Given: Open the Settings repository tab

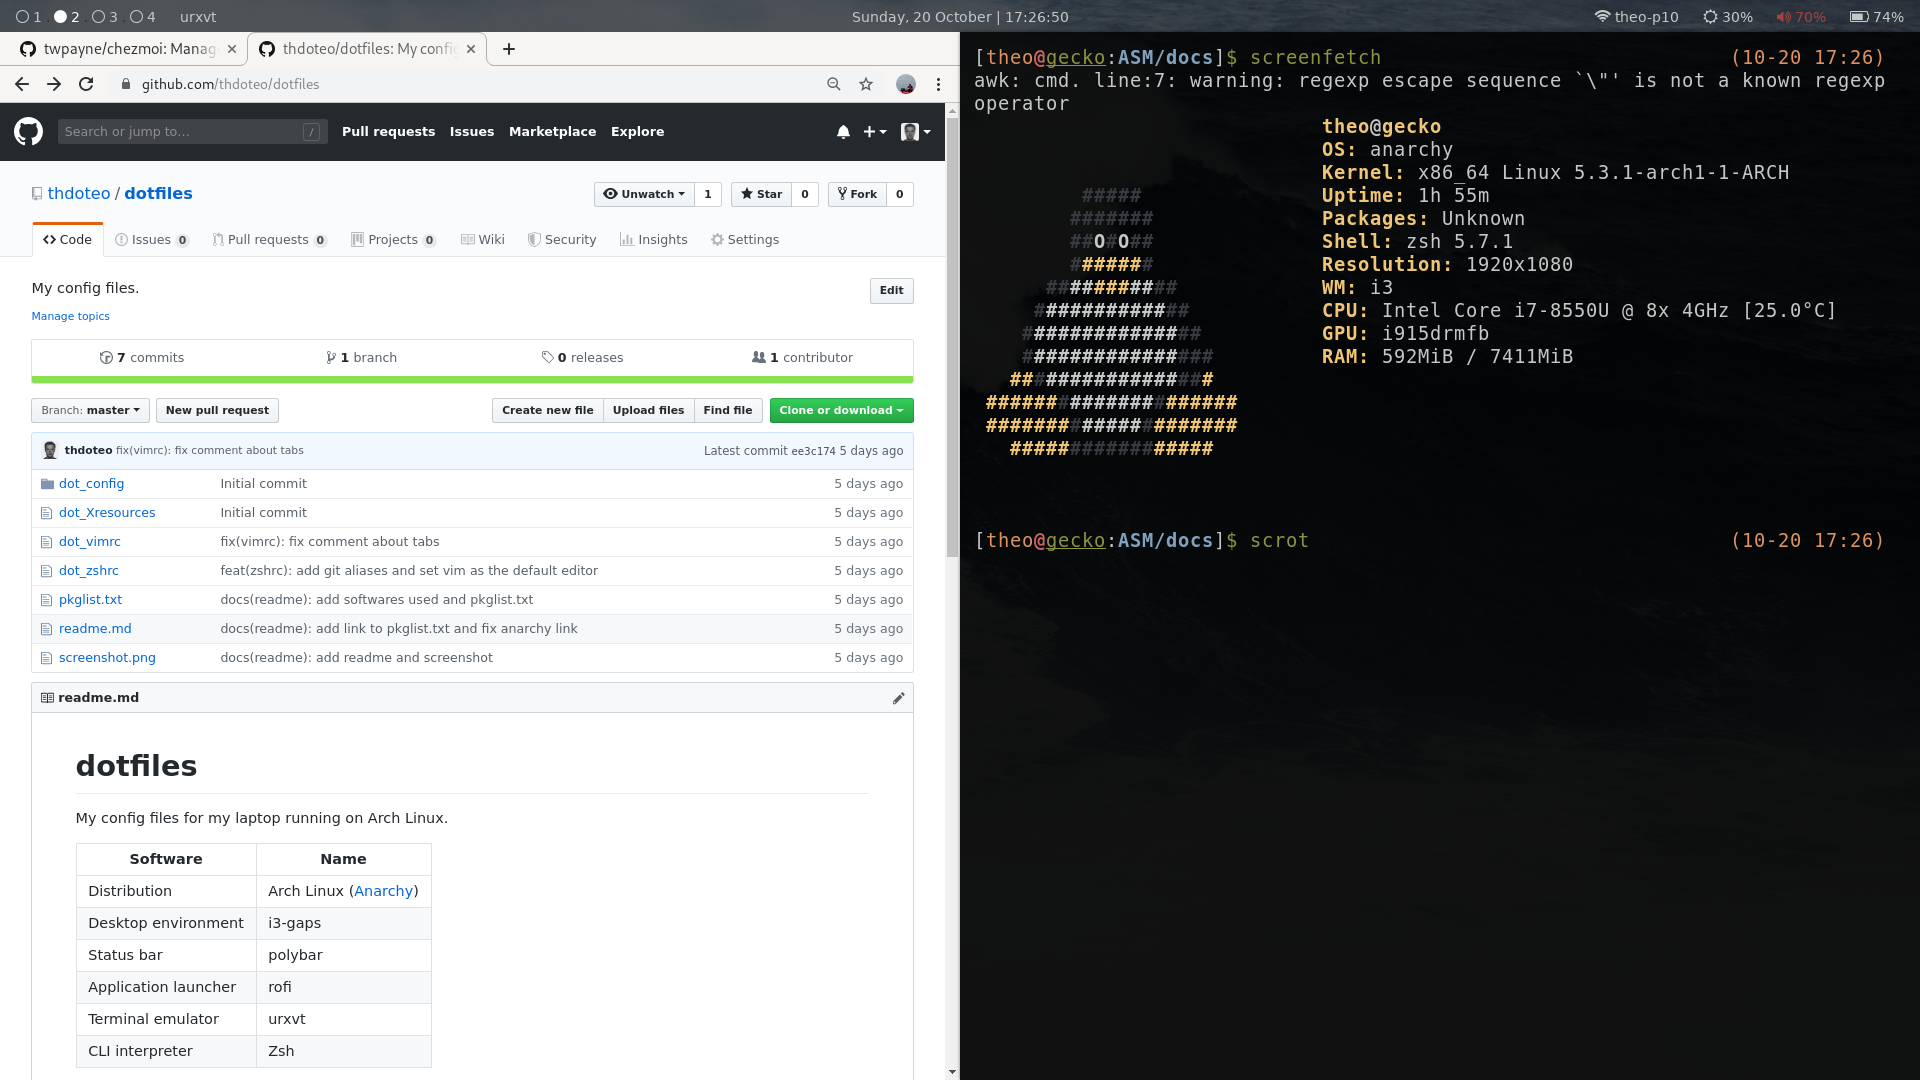Looking at the screenshot, I should coord(744,240).
